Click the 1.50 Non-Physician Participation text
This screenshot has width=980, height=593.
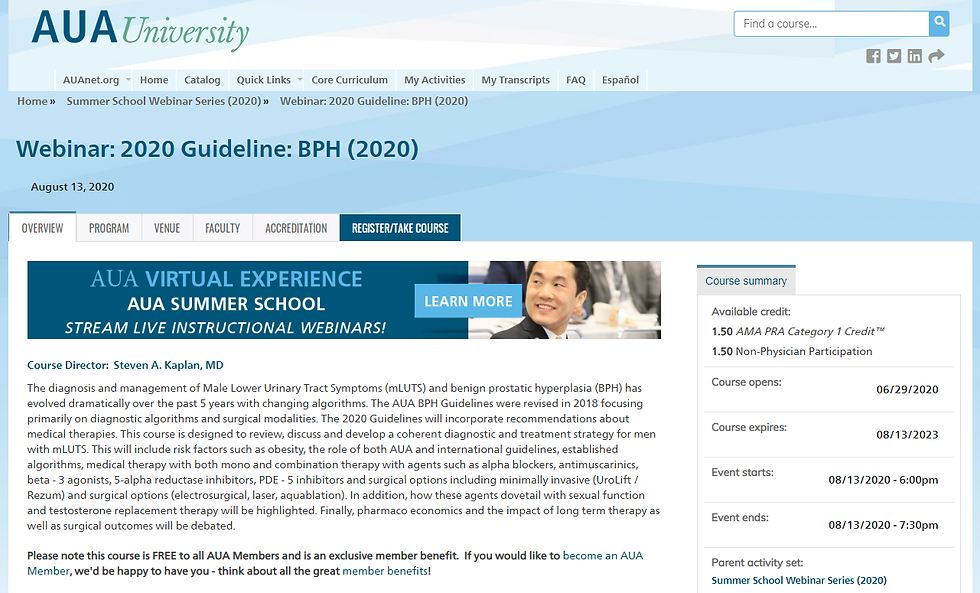coord(792,351)
